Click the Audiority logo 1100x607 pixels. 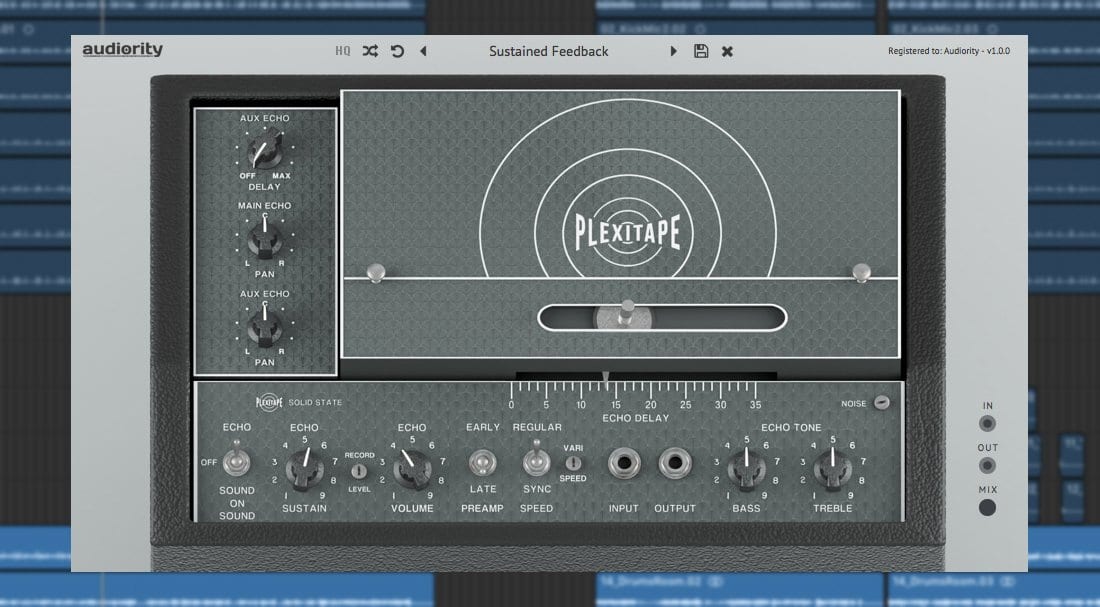(123, 49)
